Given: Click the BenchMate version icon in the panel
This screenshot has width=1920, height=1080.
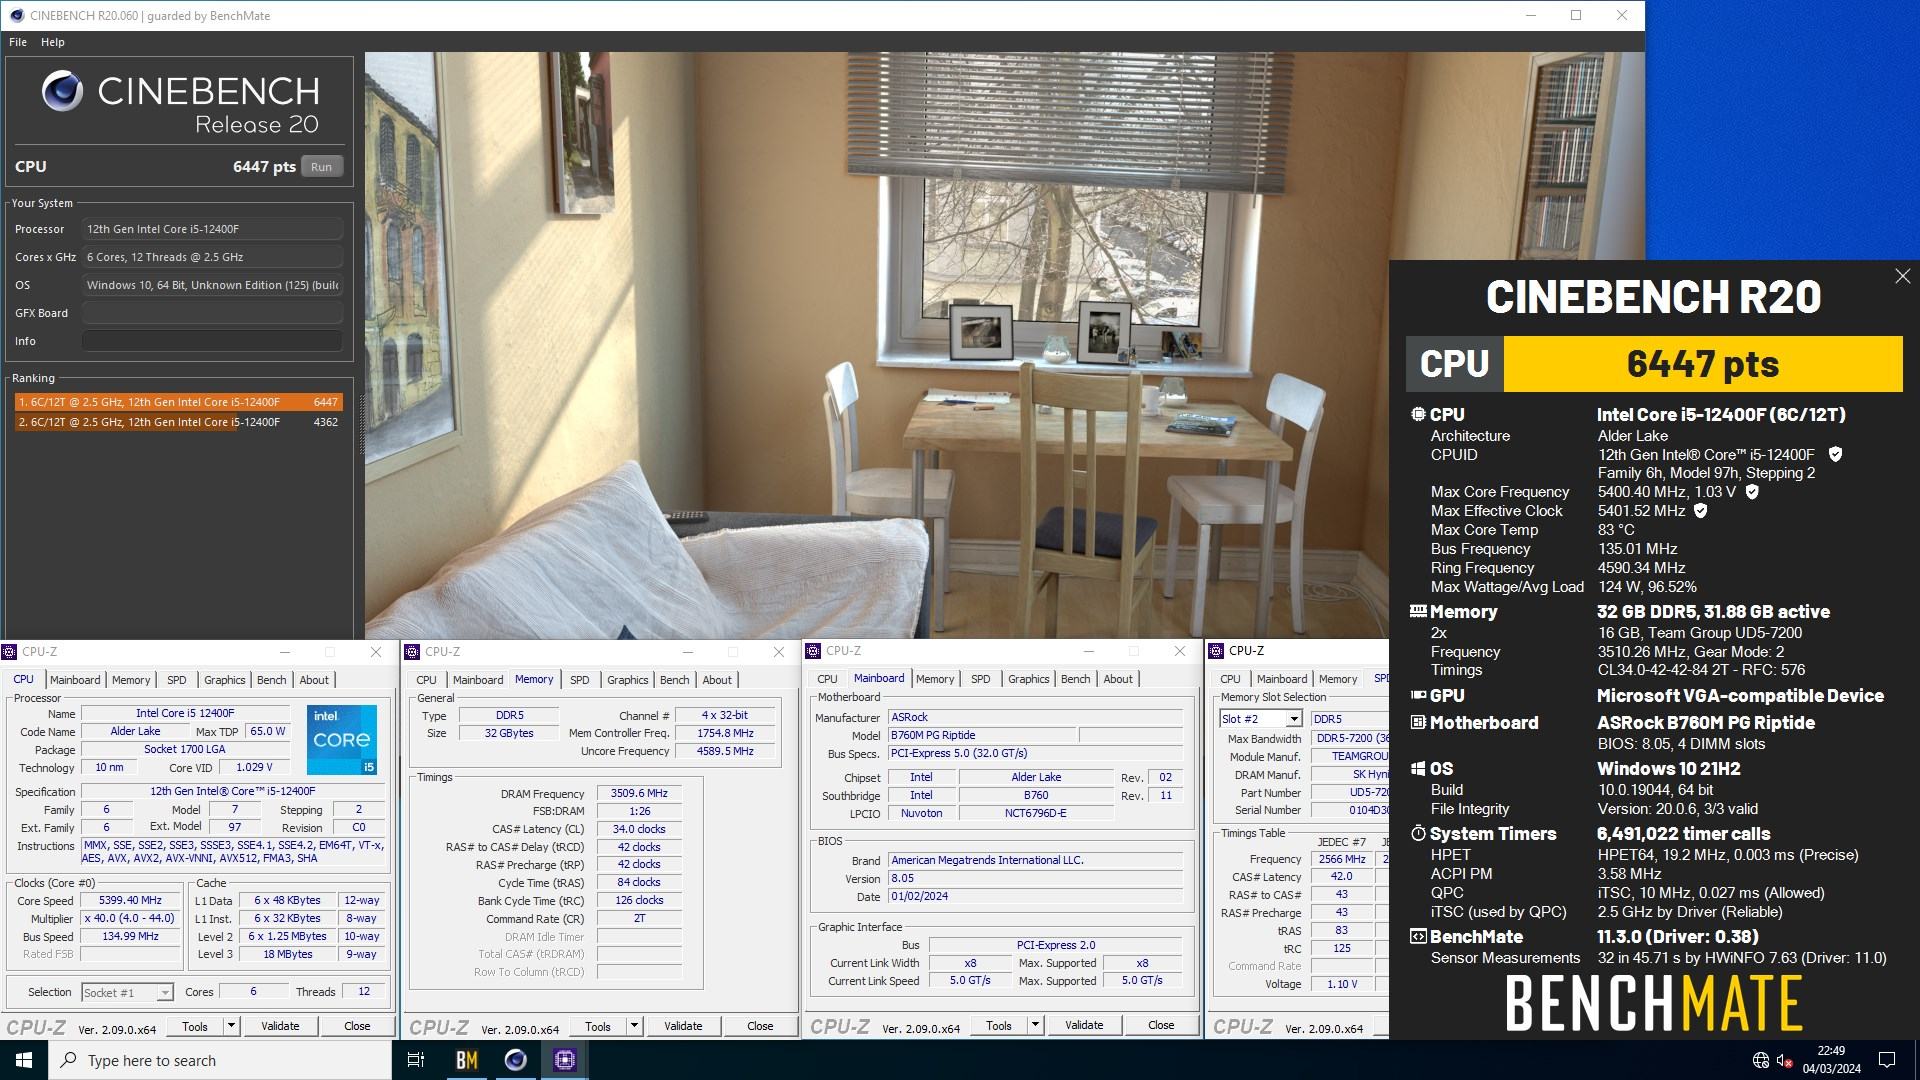Looking at the screenshot, I should click(x=1418, y=937).
